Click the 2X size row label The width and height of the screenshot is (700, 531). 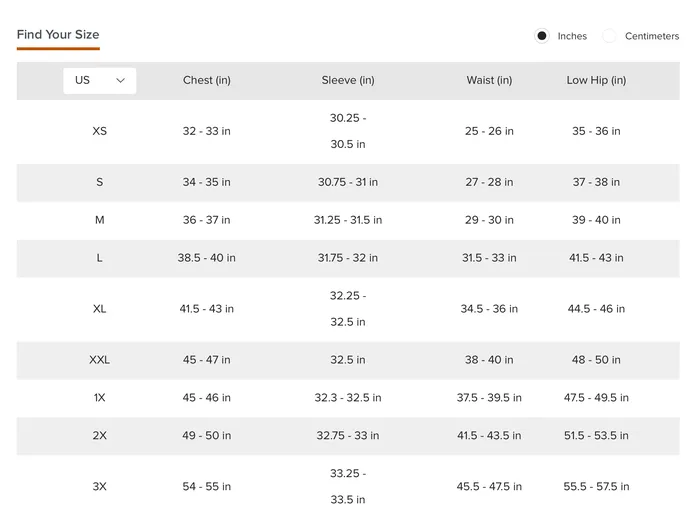point(100,435)
